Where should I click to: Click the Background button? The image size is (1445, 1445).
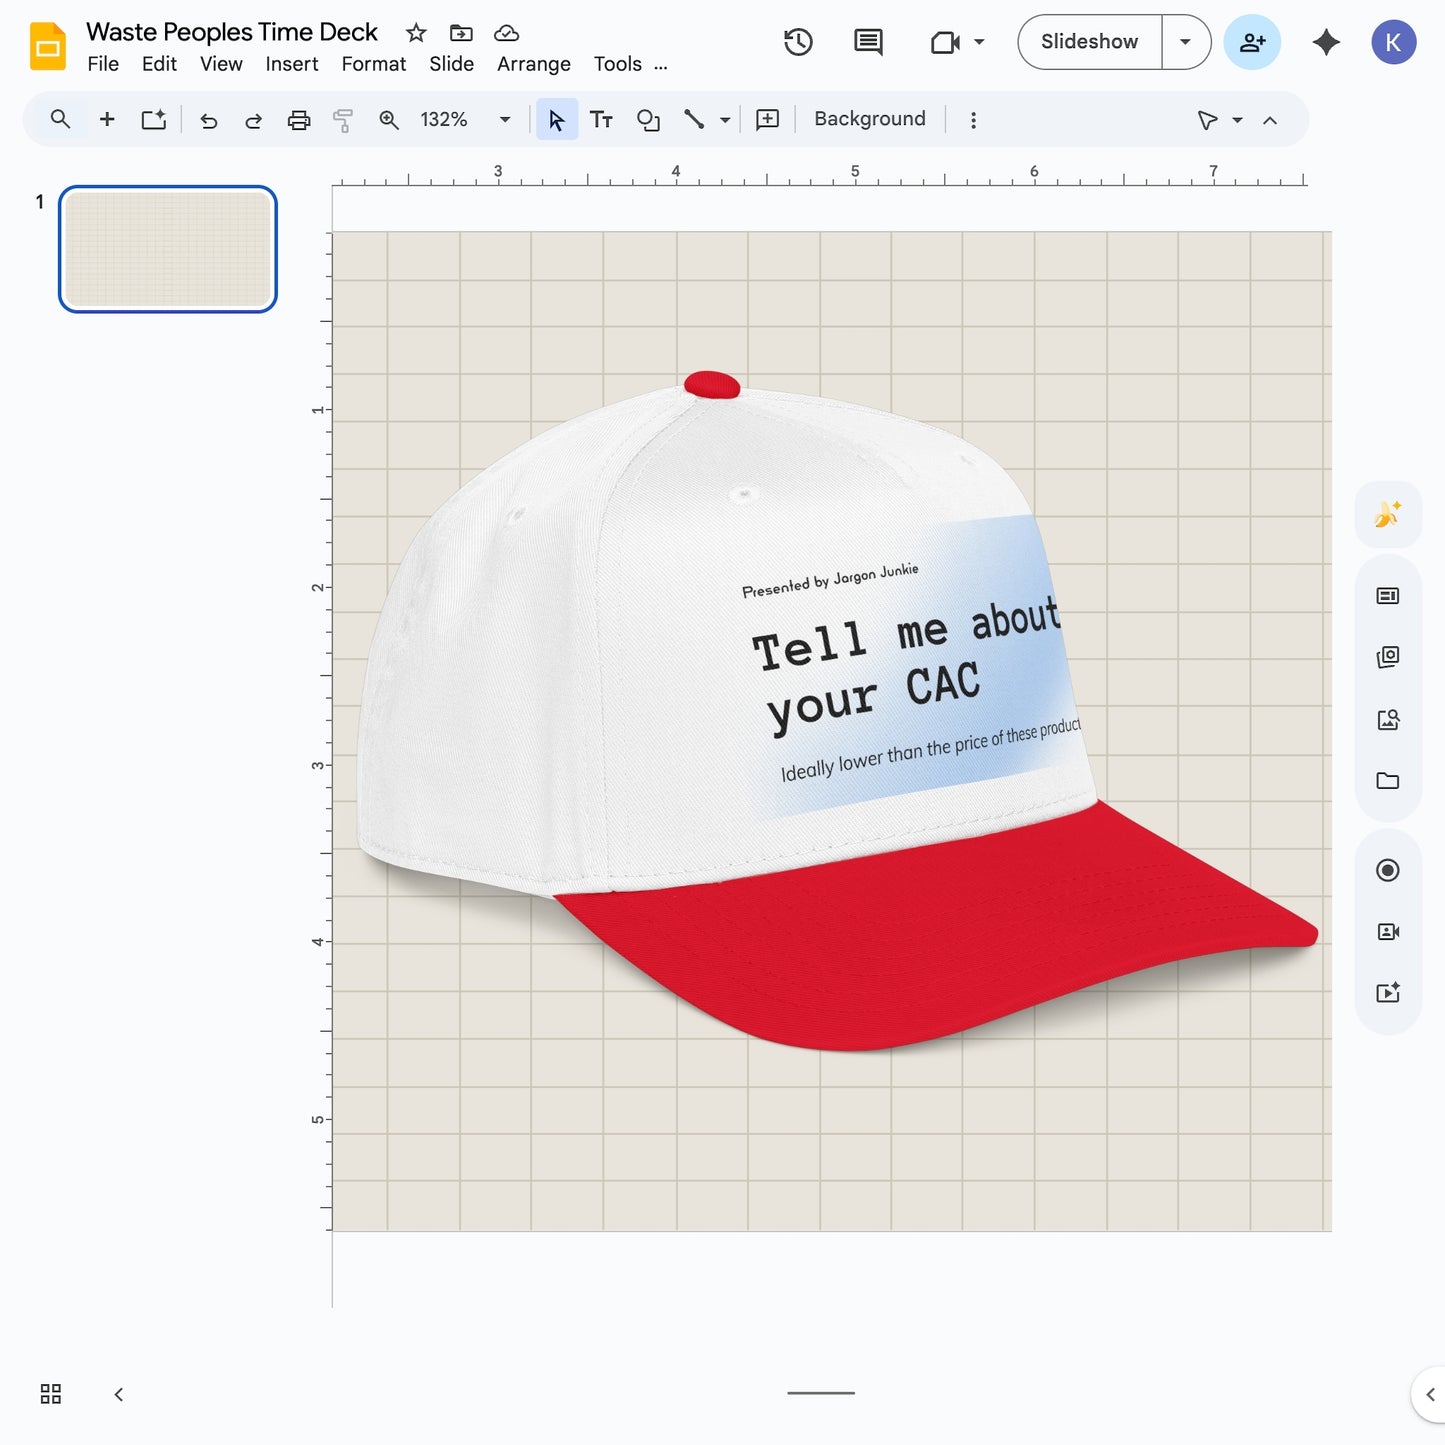868,118
